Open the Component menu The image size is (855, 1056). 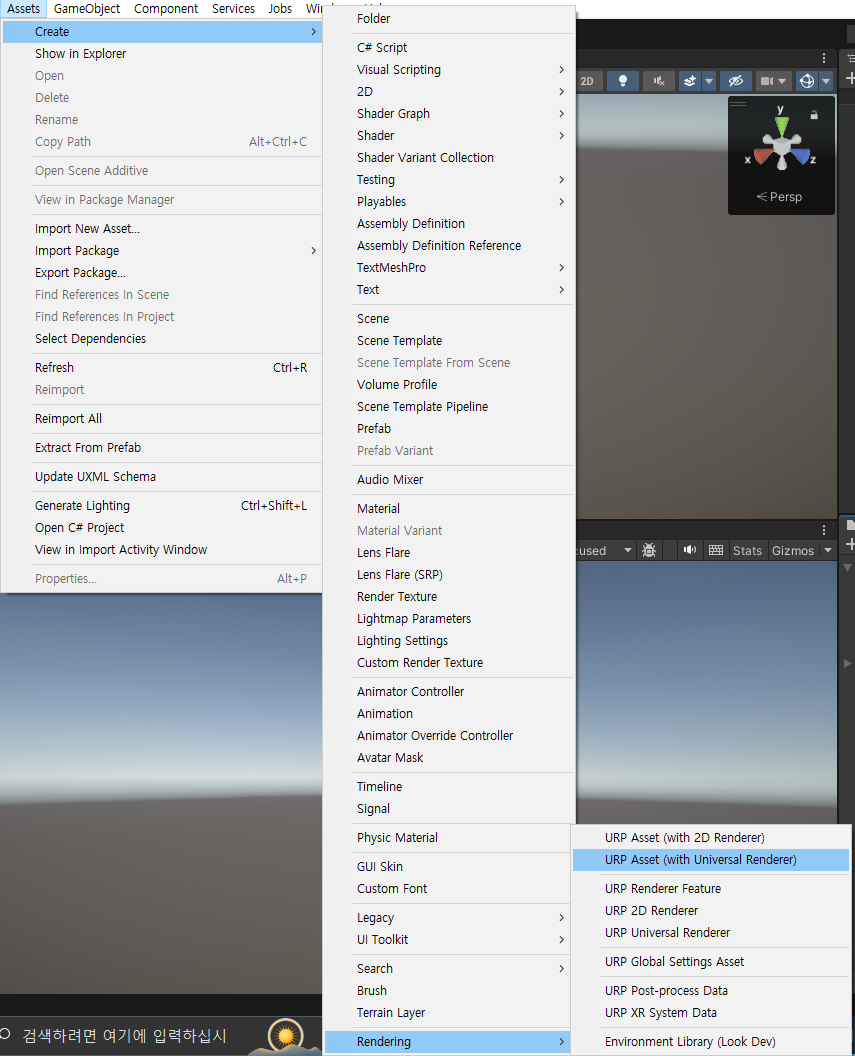pos(166,9)
